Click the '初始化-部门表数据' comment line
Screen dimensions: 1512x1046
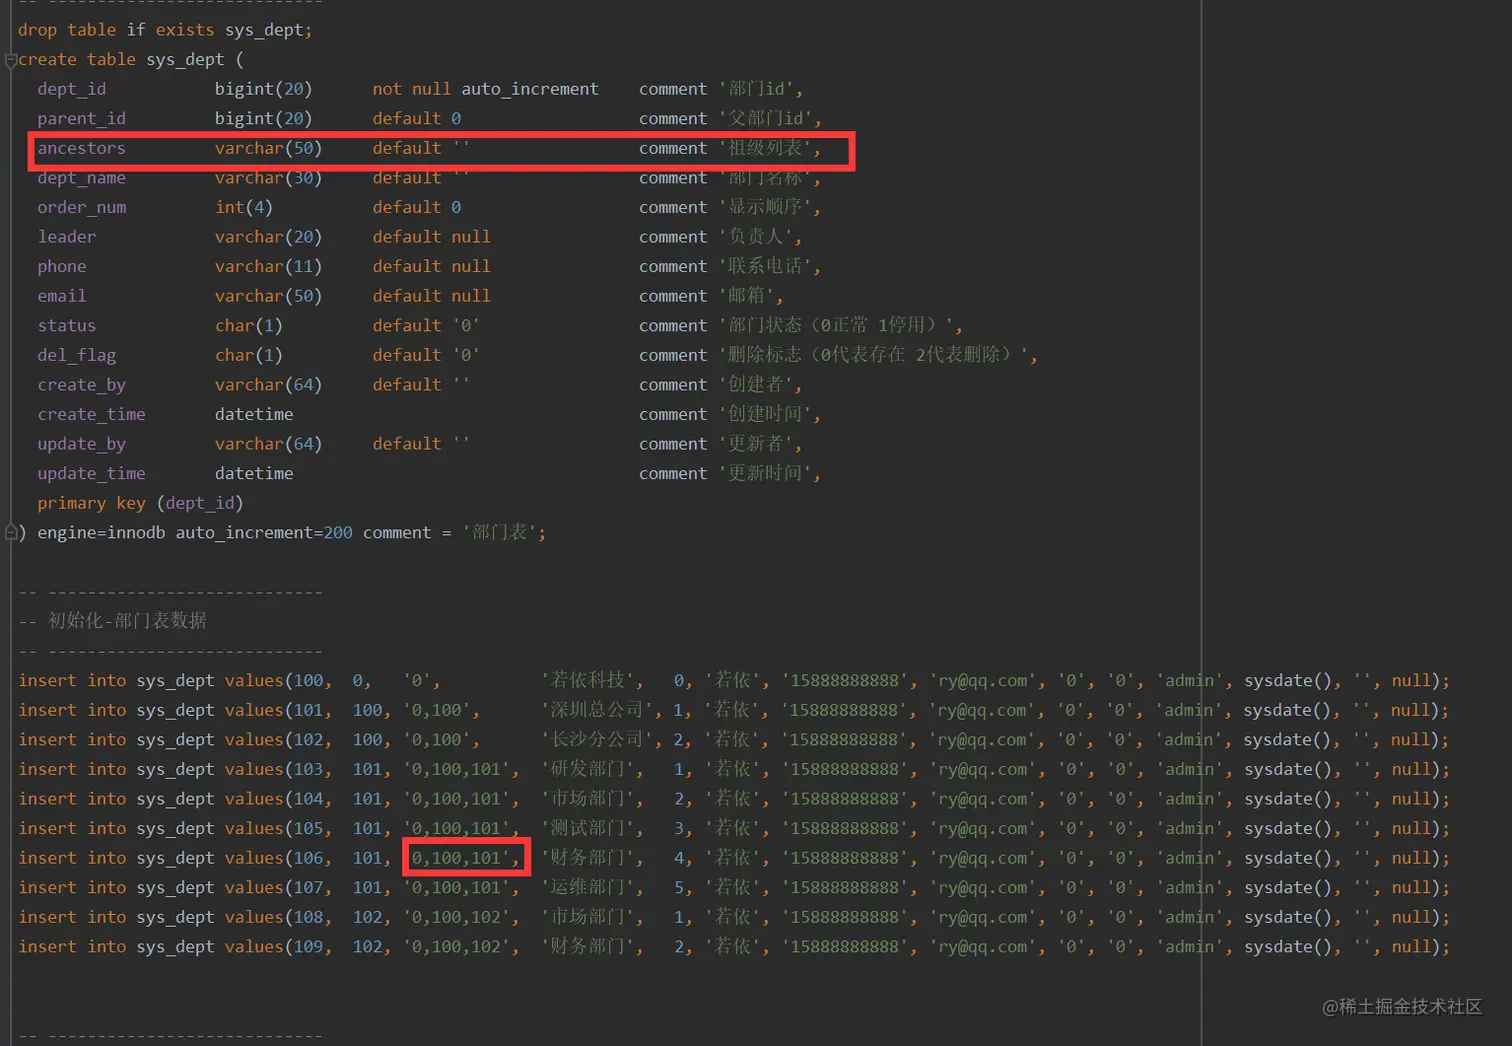(112, 621)
